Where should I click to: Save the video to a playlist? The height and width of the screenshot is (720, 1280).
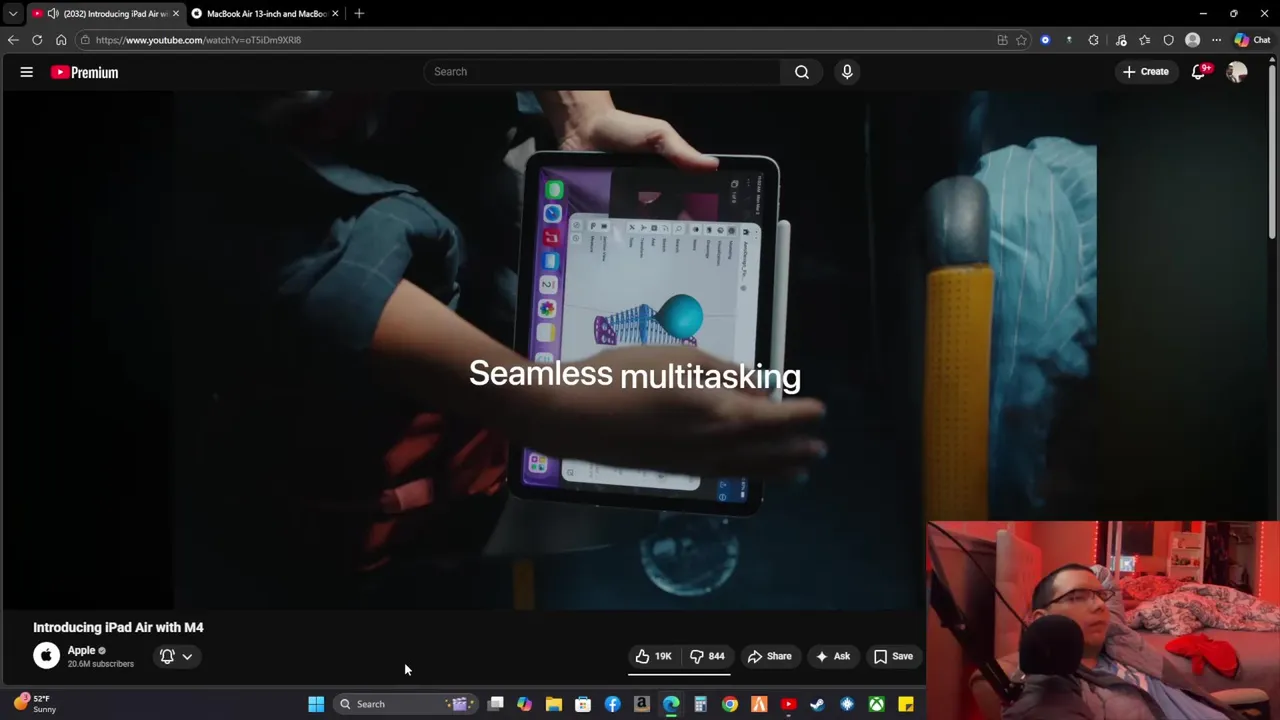[893, 656]
